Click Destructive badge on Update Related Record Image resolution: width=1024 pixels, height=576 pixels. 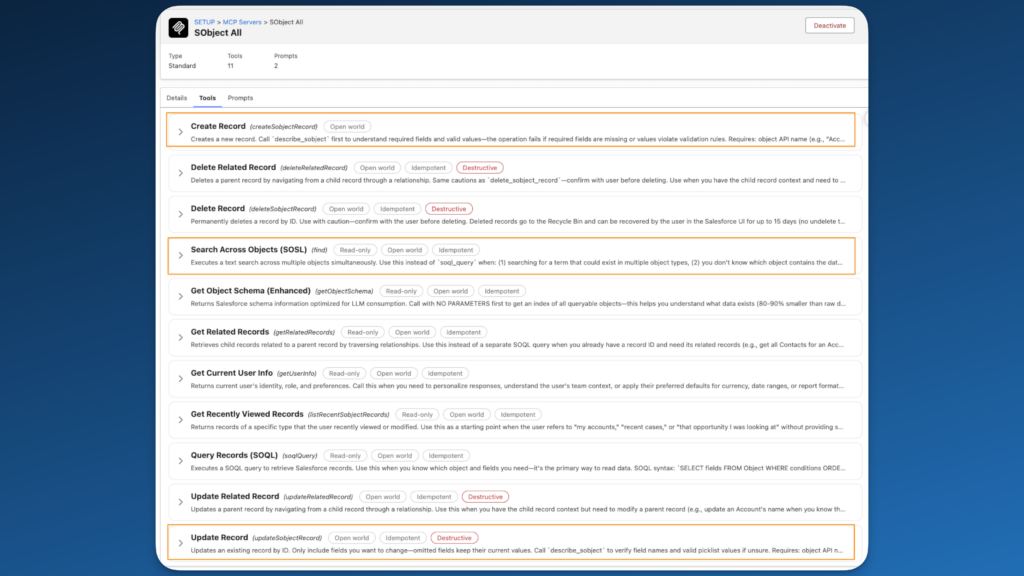pos(485,497)
